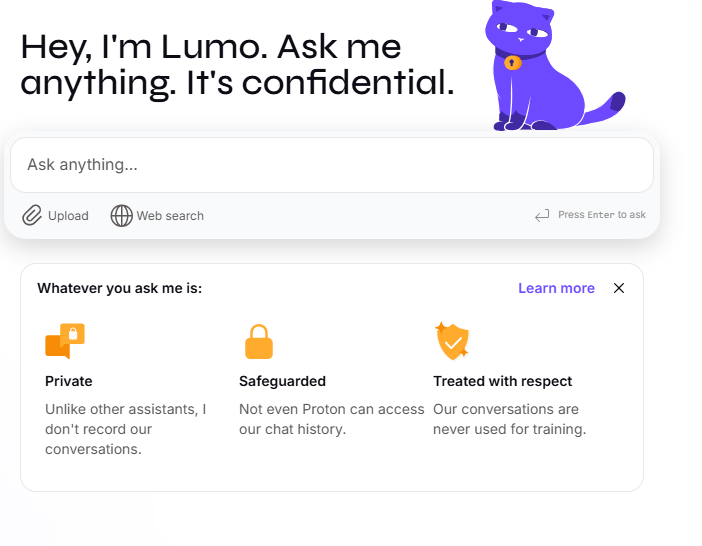702x546 pixels.
Task: Click the Whatever you ask me is title
Action: click(120, 288)
